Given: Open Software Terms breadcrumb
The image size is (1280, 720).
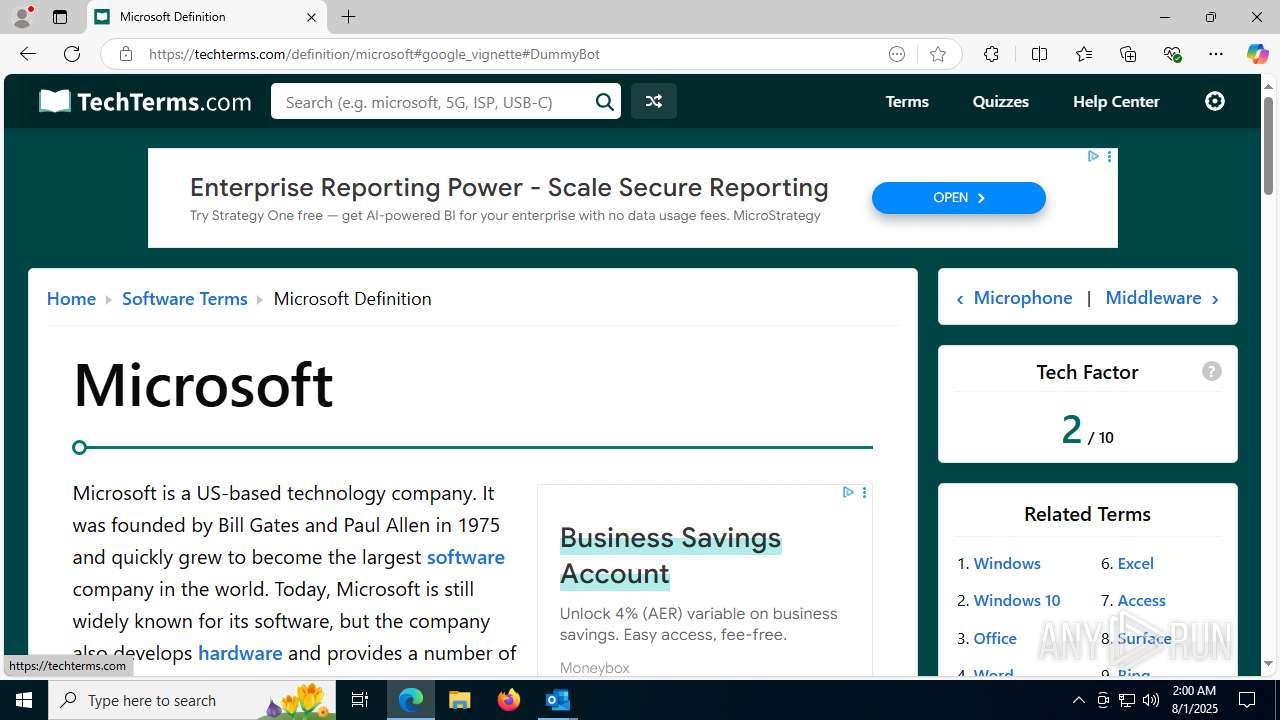Looking at the screenshot, I should [184, 298].
